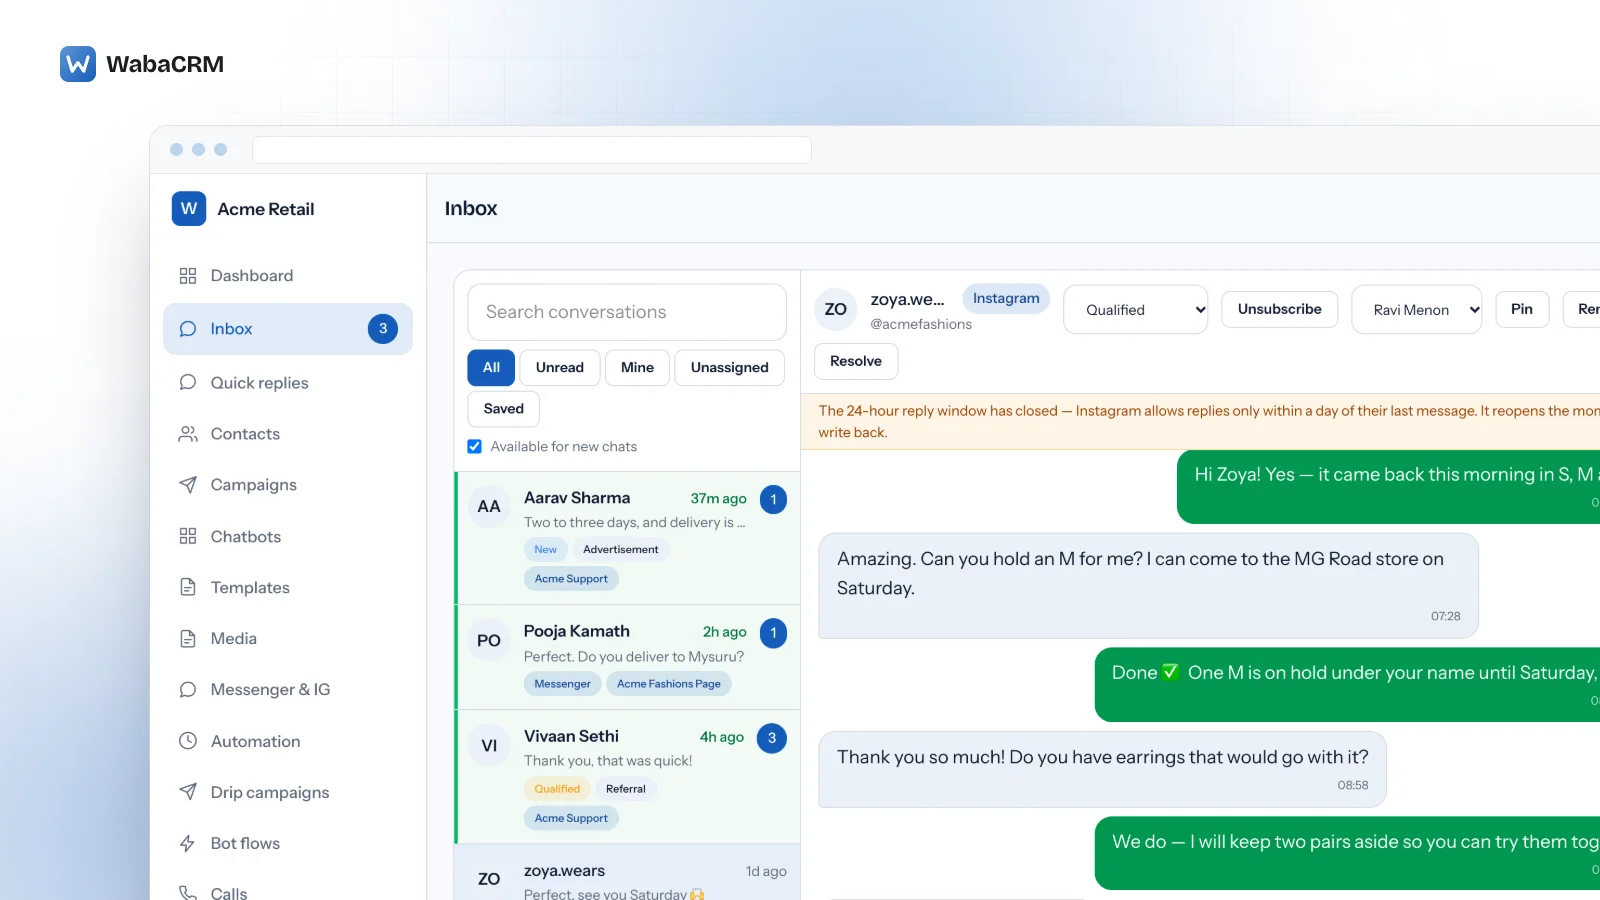1600x900 pixels.
Task: Click the Bot flows lightning icon
Action: [188, 844]
